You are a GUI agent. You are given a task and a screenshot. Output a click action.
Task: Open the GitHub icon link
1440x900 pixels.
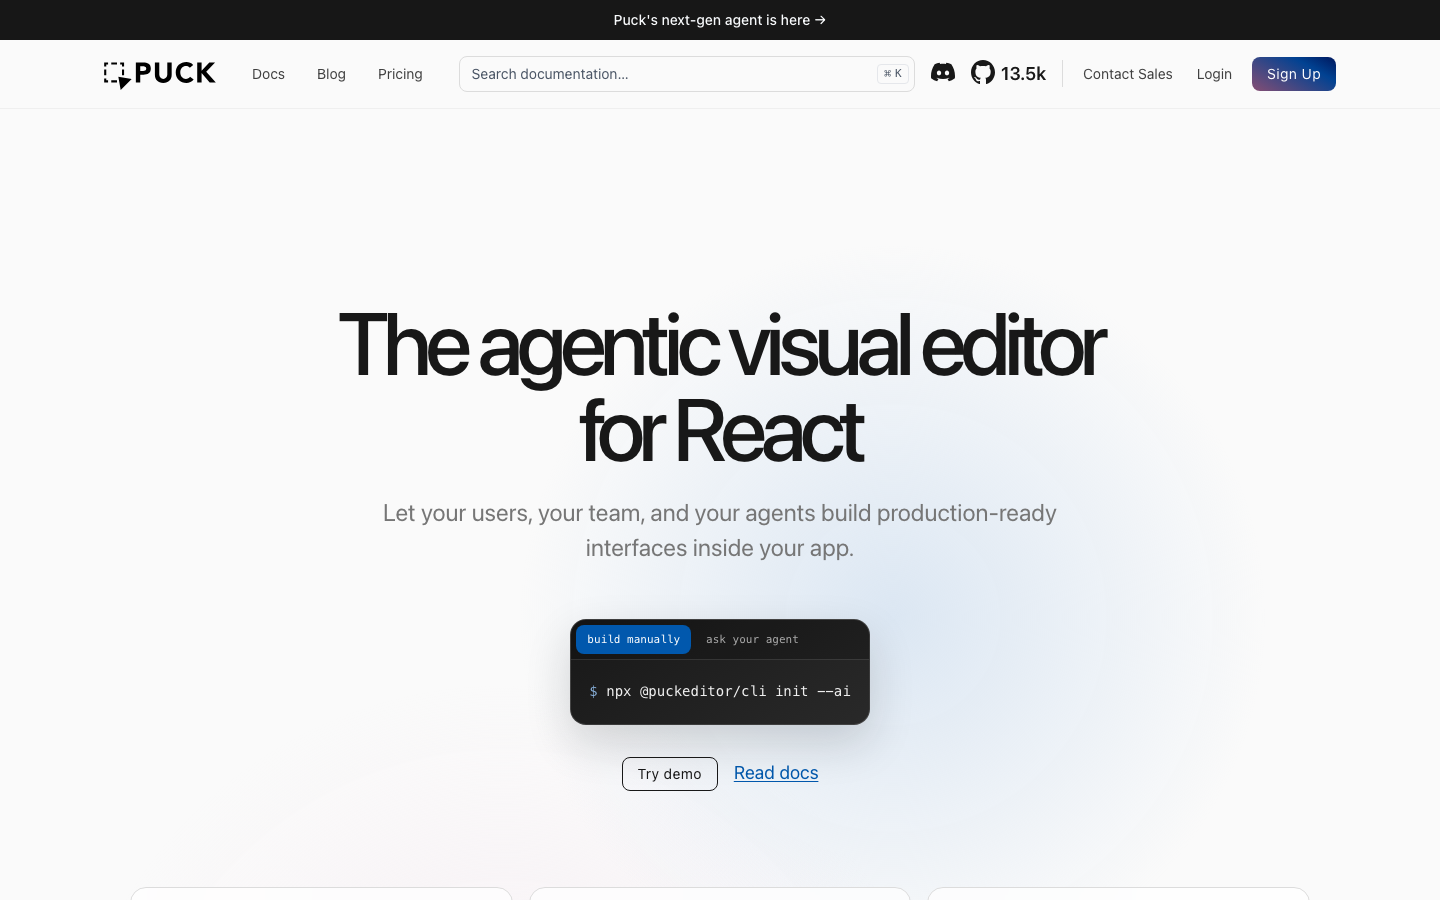(983, 73)
